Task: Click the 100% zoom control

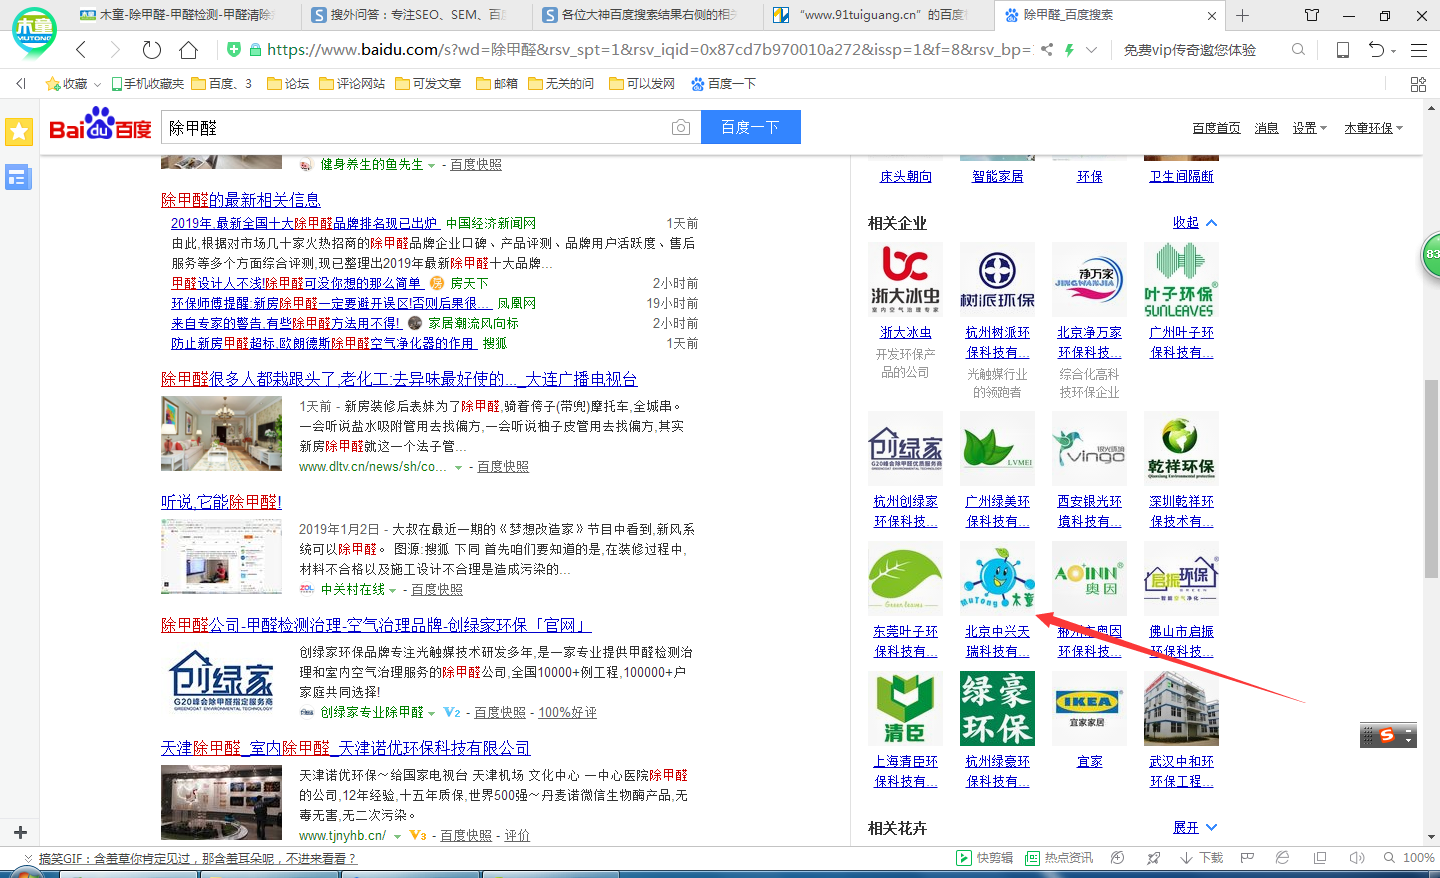Action: click(1409, 858)
